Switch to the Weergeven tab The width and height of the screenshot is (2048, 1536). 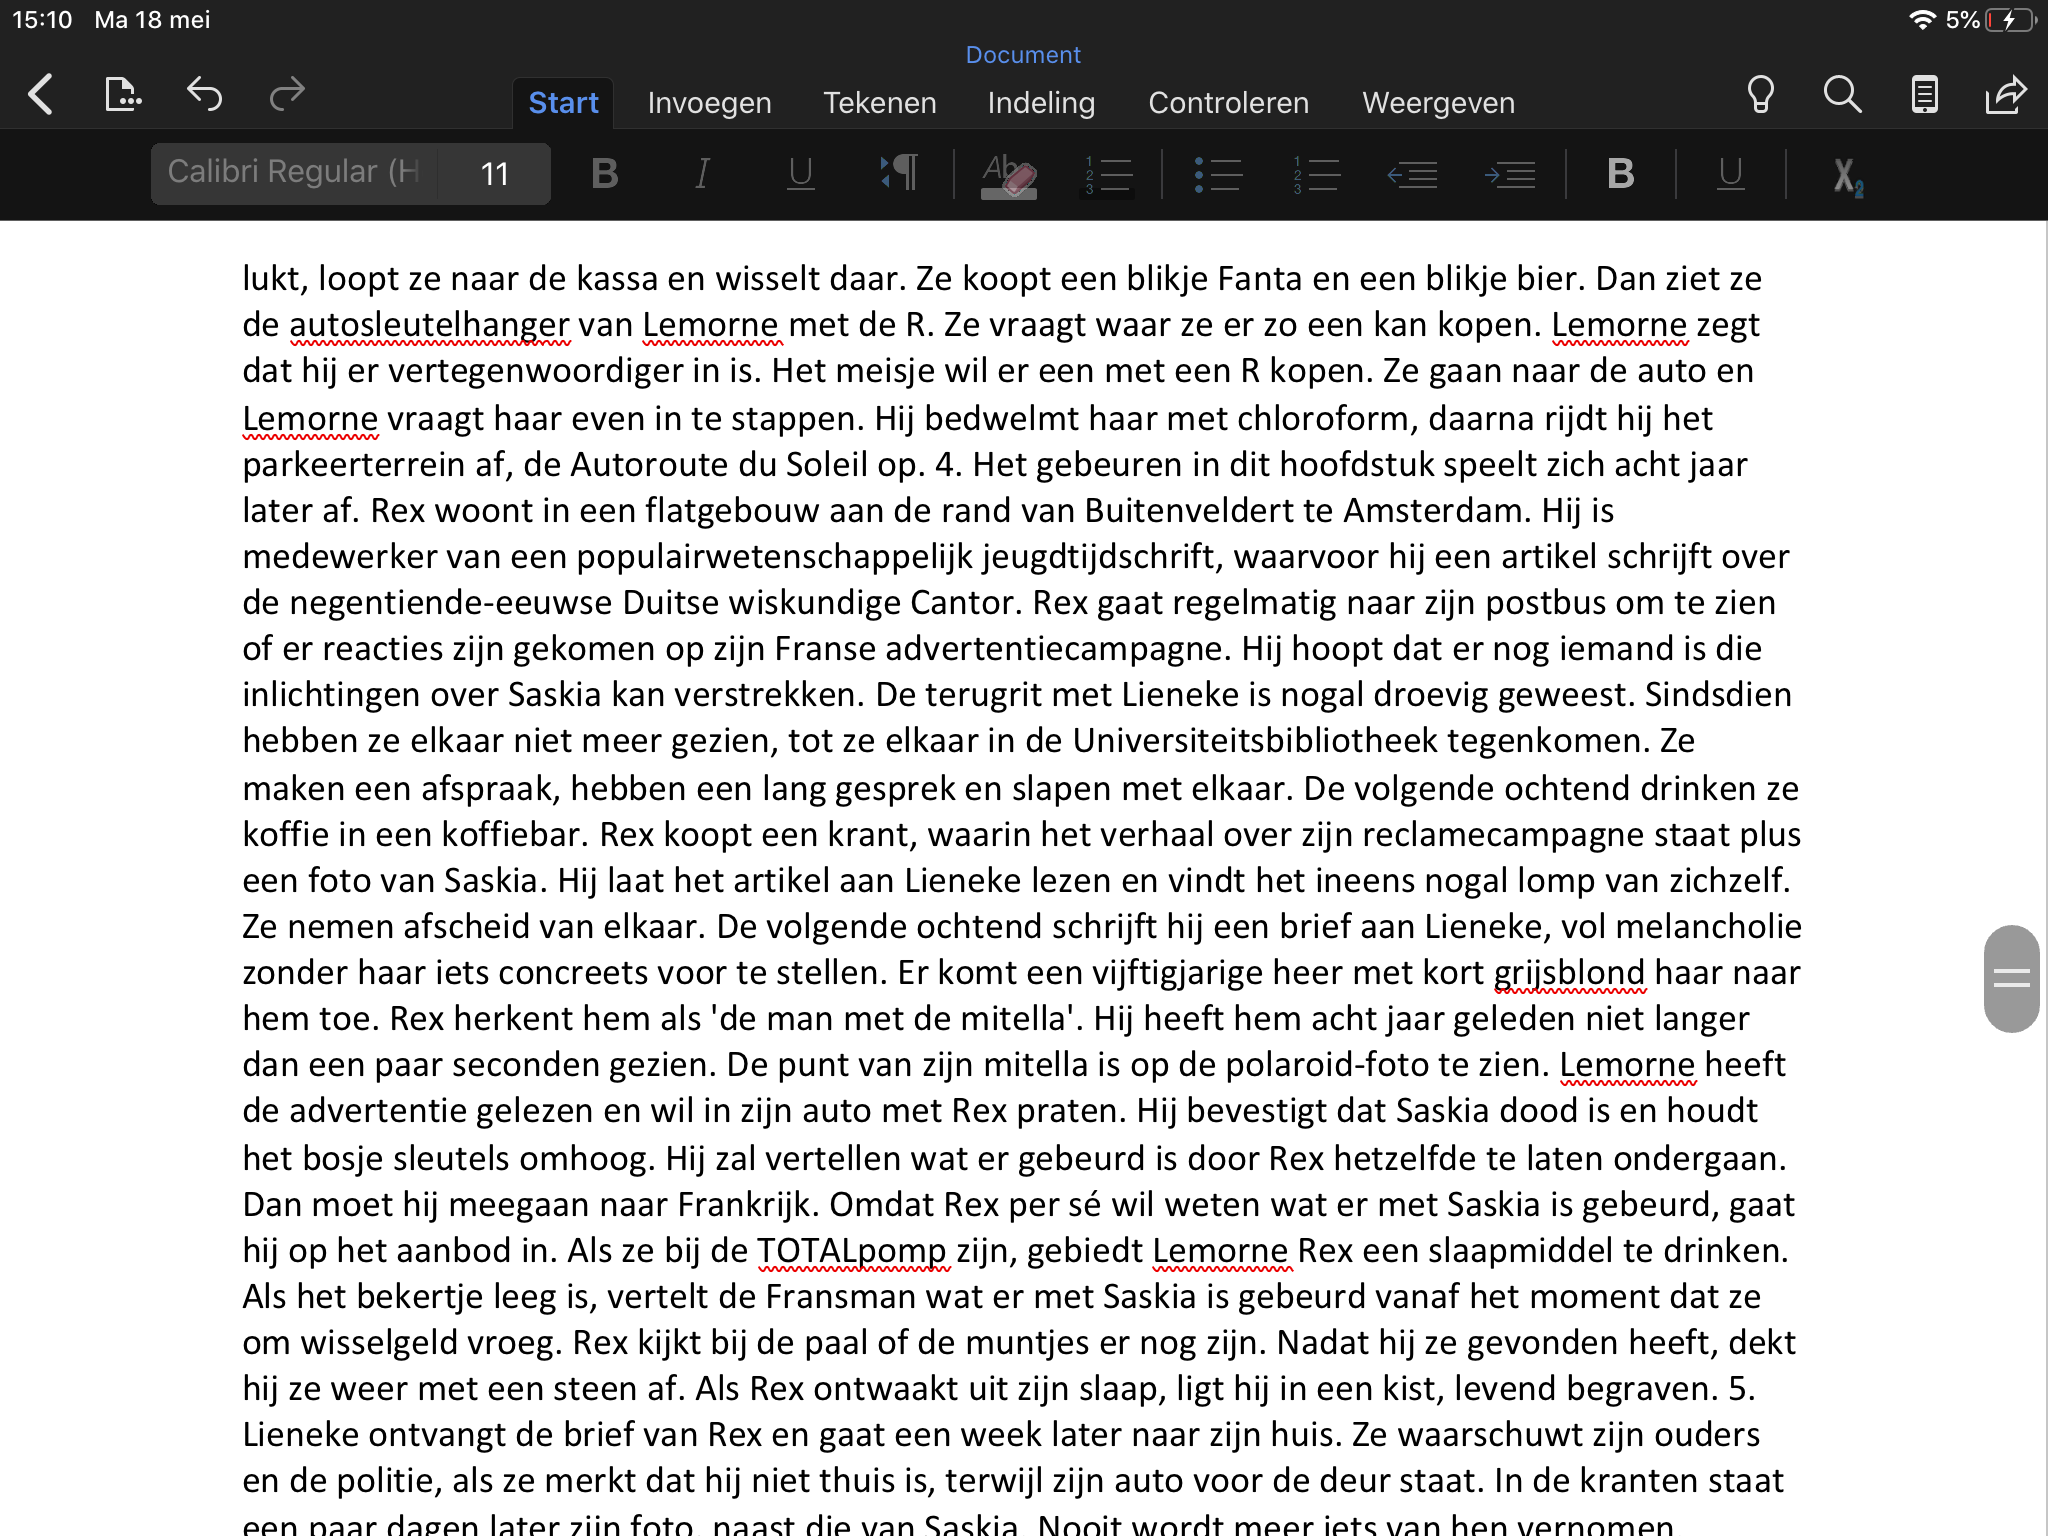point(1438,103)
